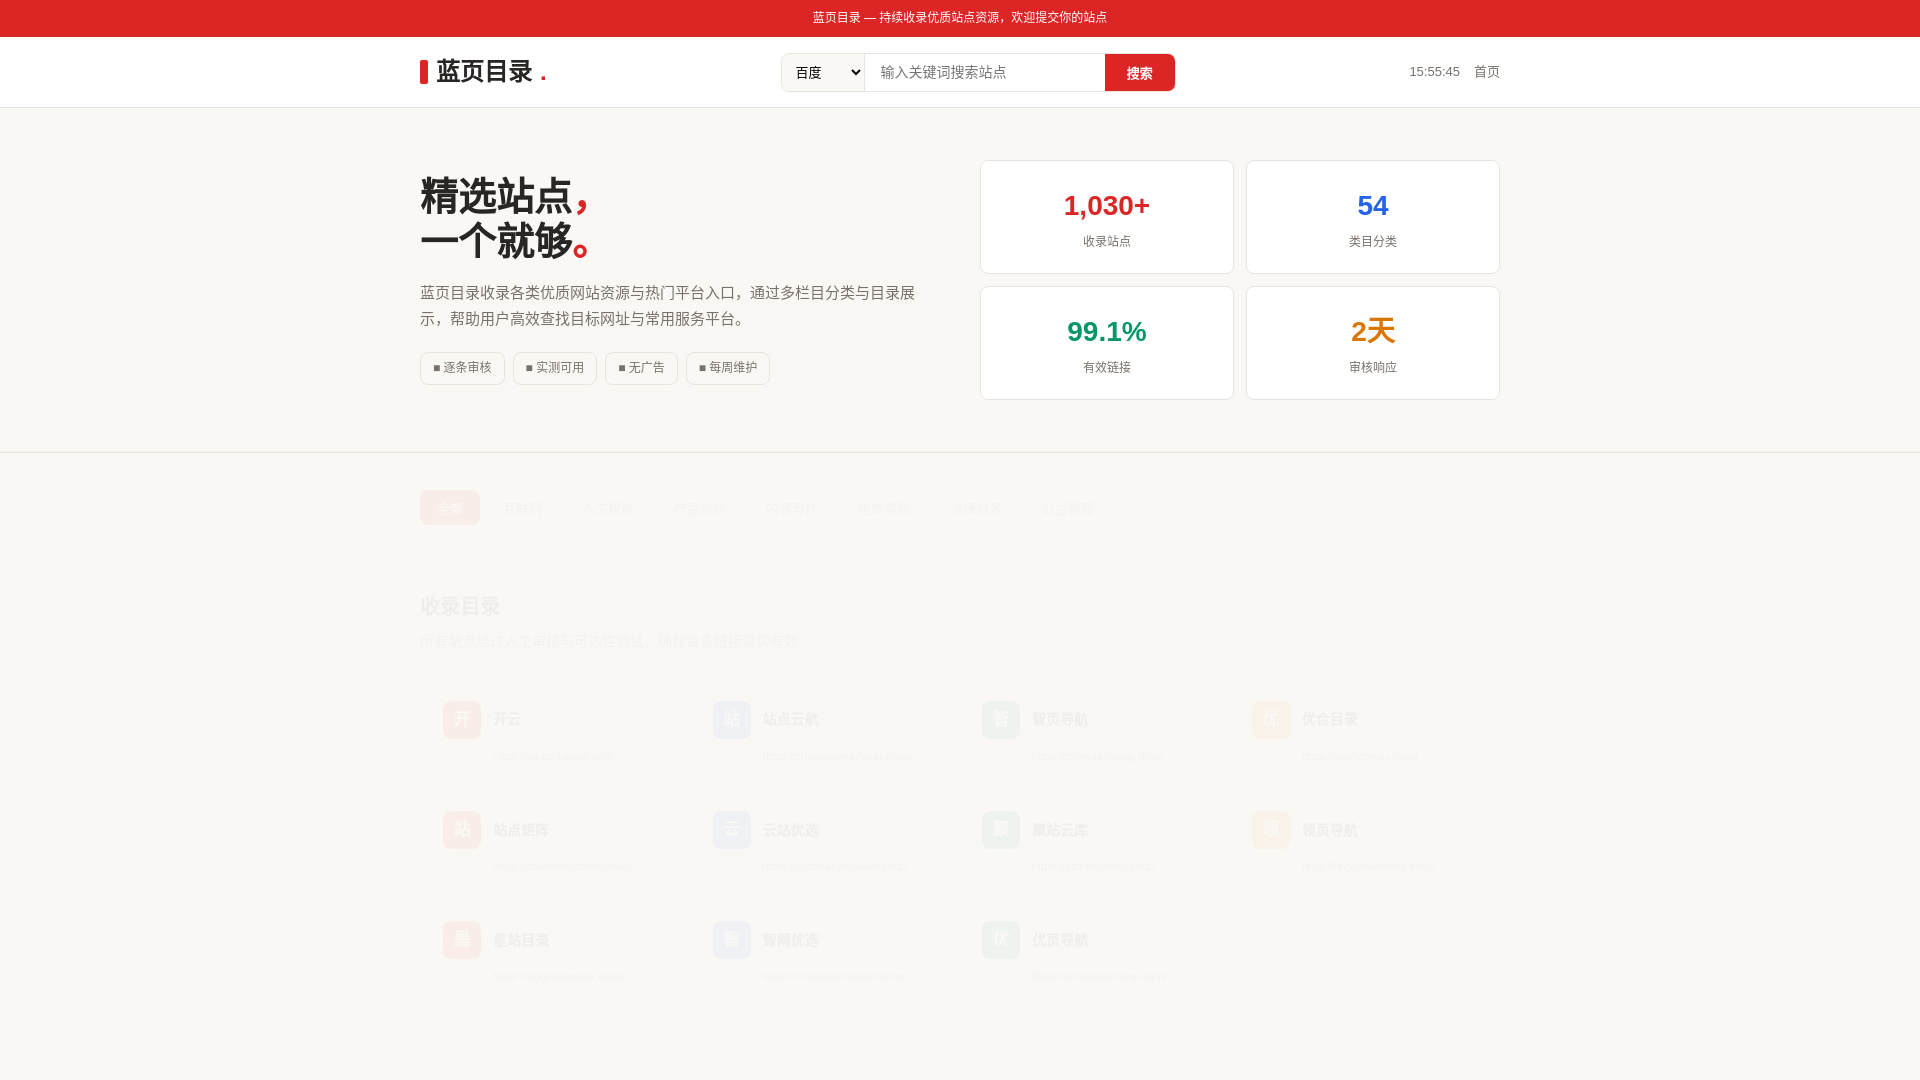This screenshot has height=1080, width=1920.
Task: Switch to the 法律财务 category tab
Action: click(x=977, y=508)
